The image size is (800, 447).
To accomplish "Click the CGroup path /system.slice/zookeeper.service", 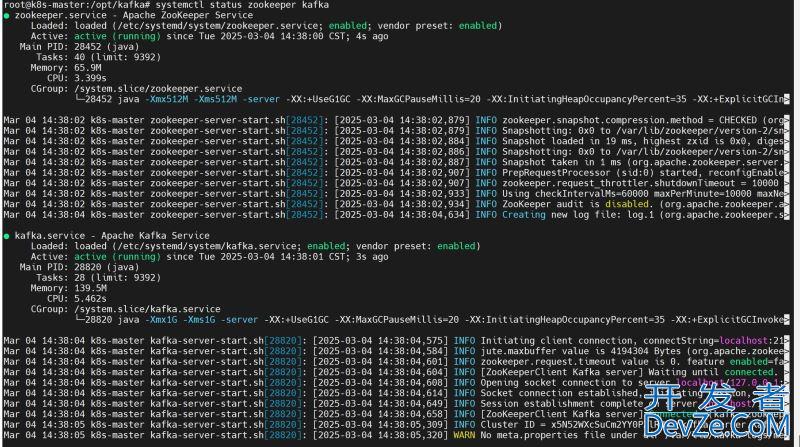I will click(x=158, y=89).
